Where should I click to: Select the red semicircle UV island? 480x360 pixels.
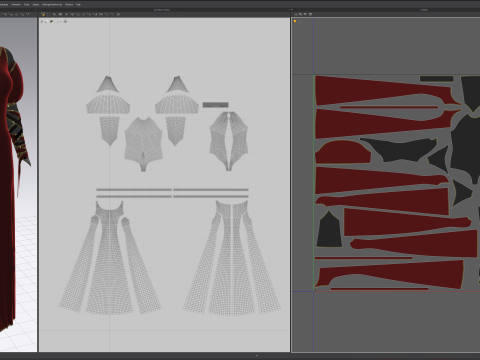(342, 152)
